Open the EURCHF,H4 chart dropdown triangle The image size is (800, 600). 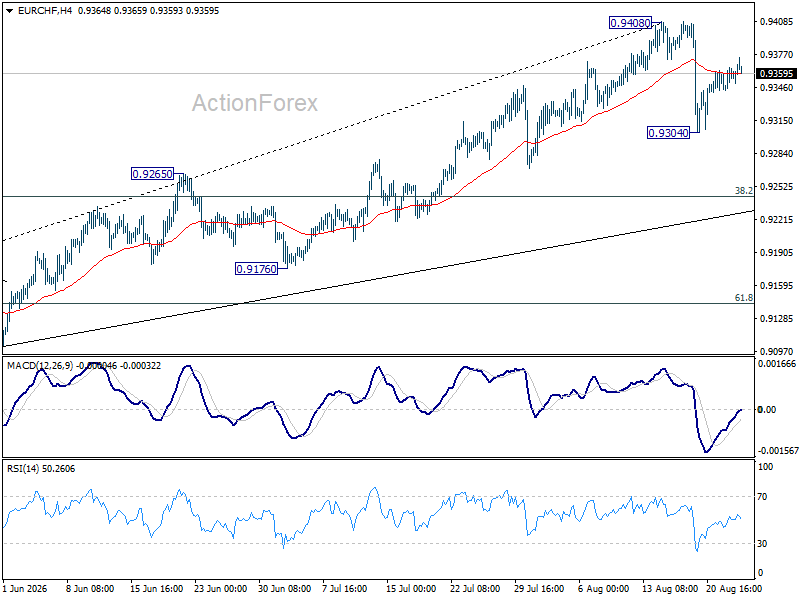tap(9, 11)
